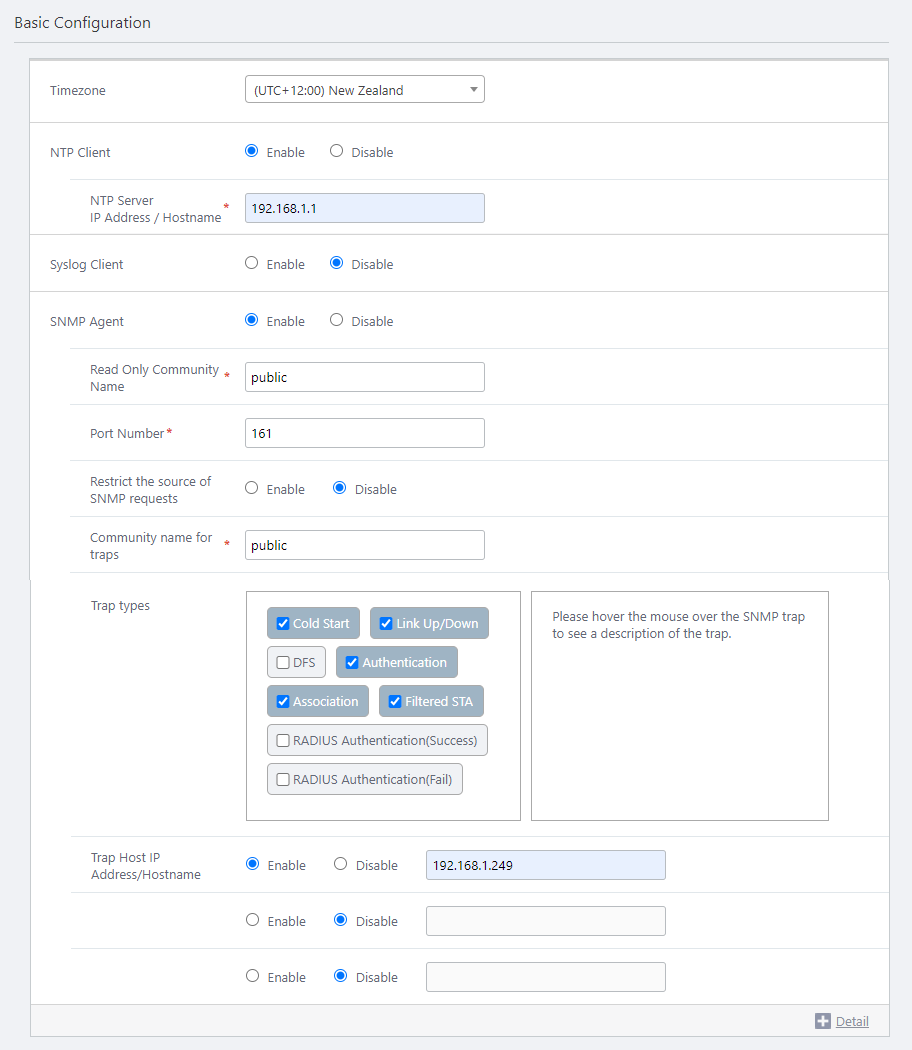The width and height of the screenshot is (912, 1050).
Task: Enable restricting source of SNMP requests
Action: pos(252,489)
